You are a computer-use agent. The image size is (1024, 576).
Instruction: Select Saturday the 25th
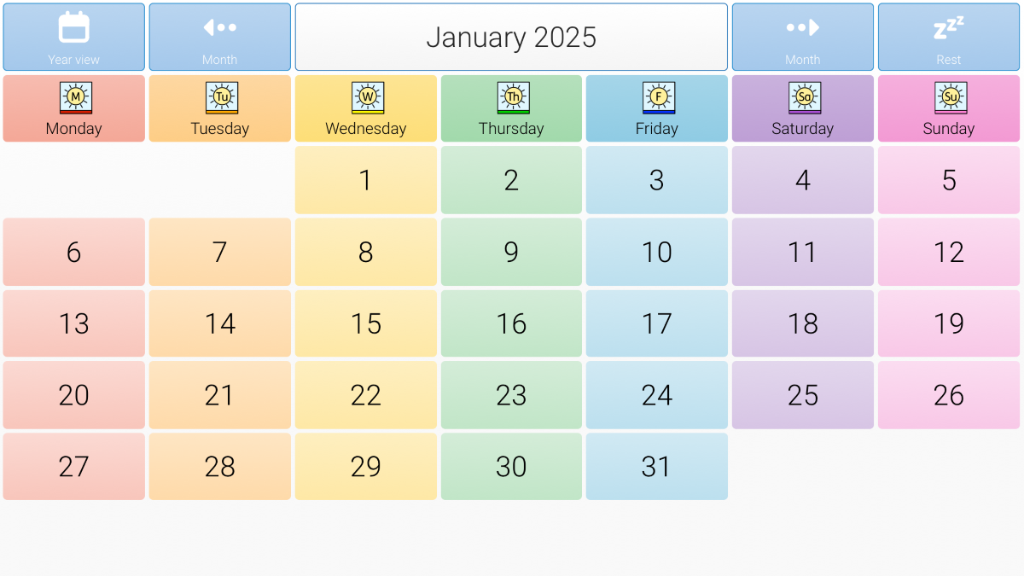pos(803,395)
